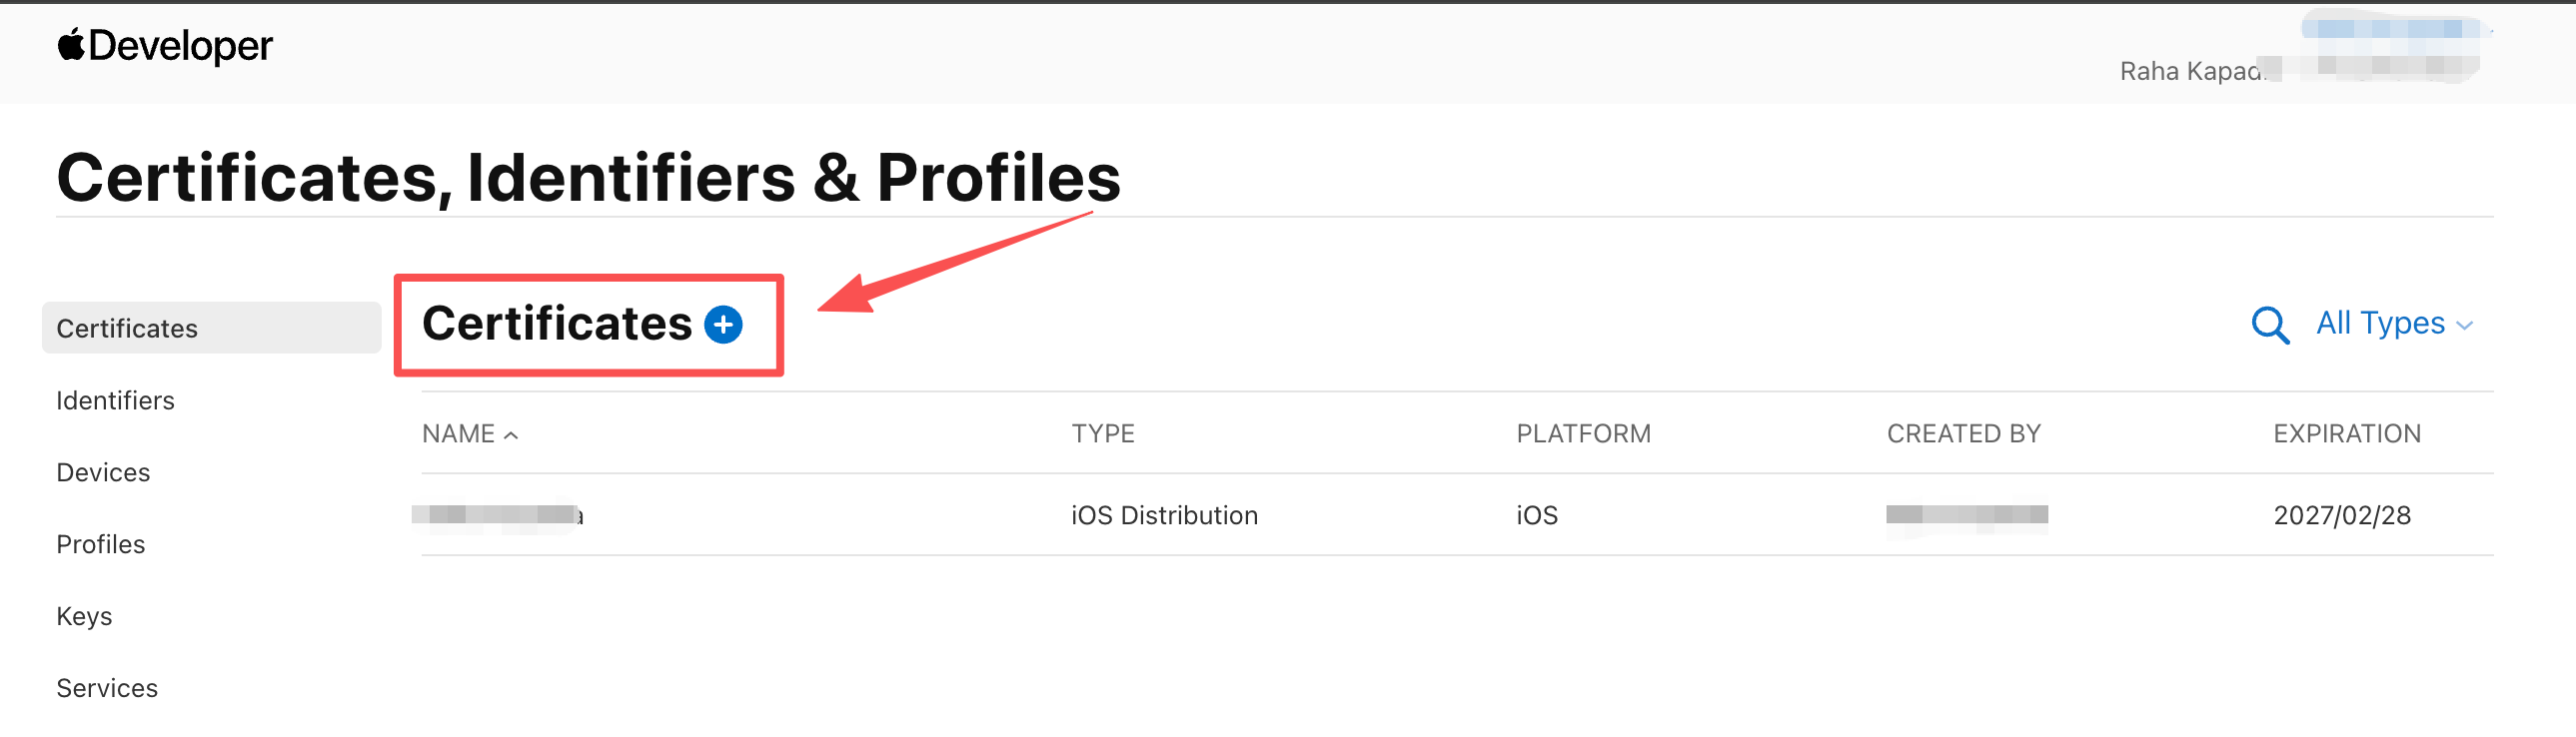
Task: Click the CREATED BY column header
Action: (1963, 434)
